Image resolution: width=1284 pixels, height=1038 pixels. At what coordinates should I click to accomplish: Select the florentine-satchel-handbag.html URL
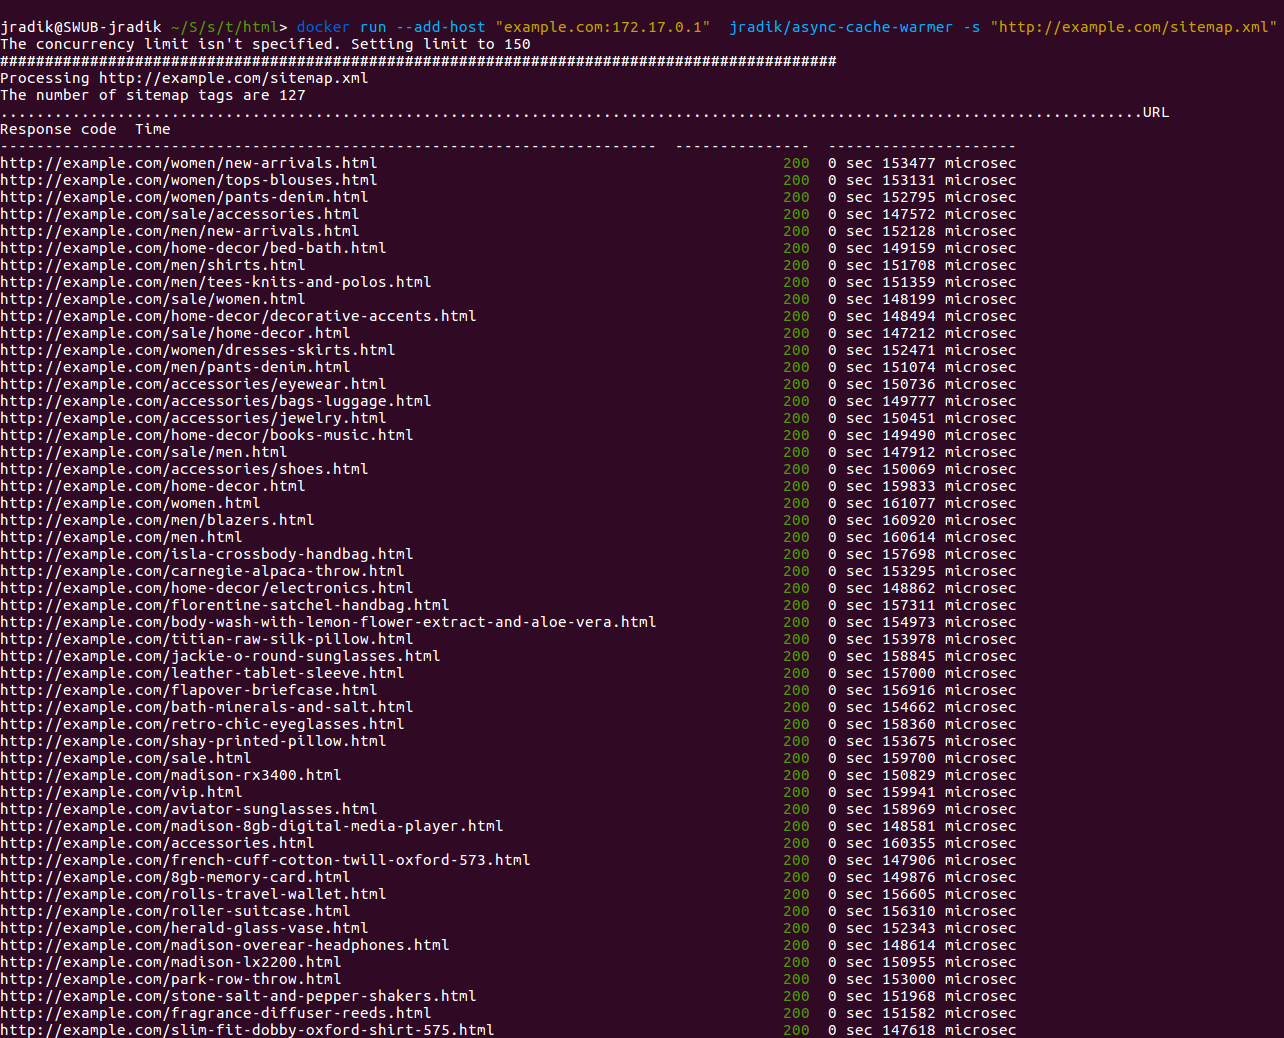click(x=225, y=605)
